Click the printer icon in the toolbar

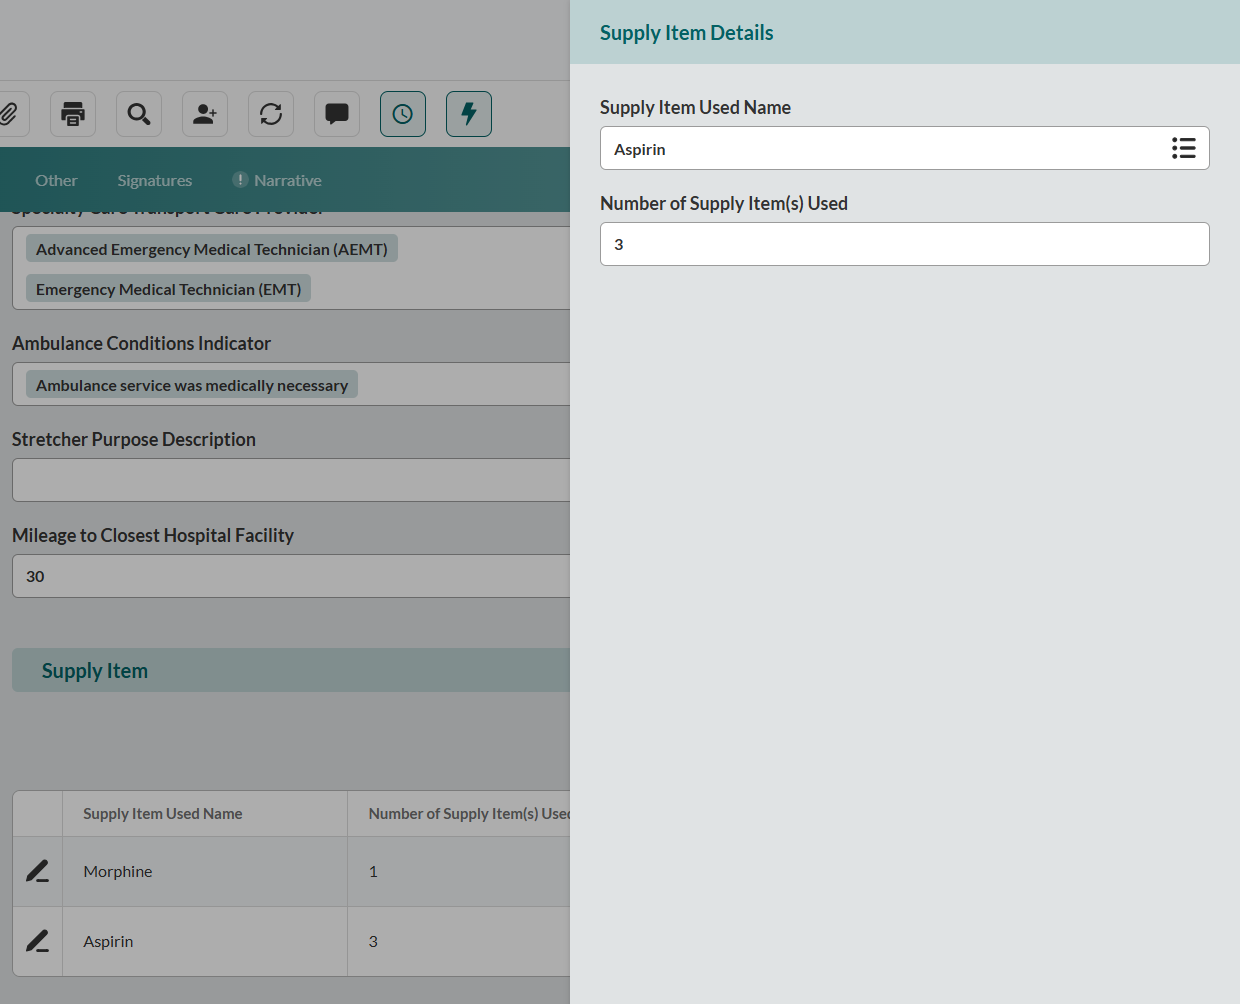click(x=73, y=114)
